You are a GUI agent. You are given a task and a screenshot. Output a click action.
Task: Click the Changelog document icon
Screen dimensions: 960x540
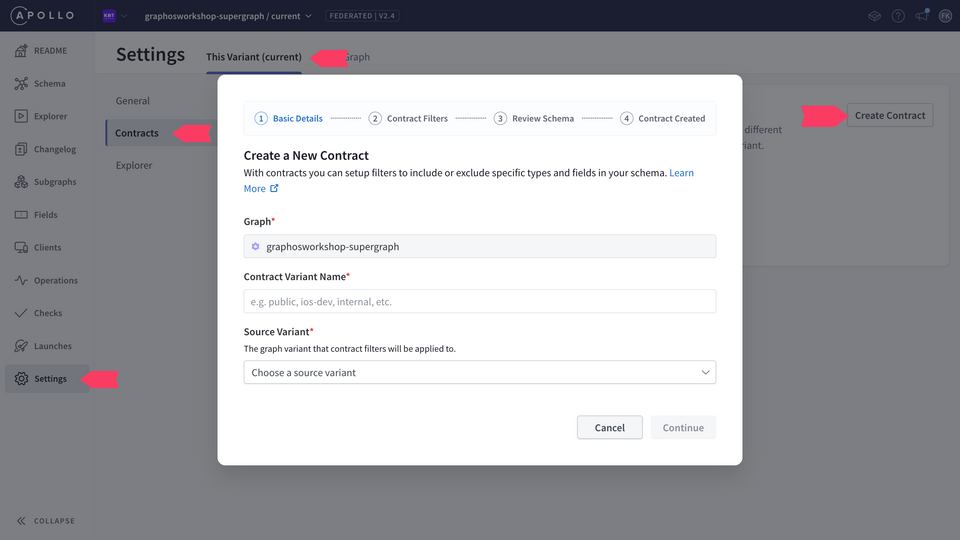pyautogui.click(x=21, y=149)
